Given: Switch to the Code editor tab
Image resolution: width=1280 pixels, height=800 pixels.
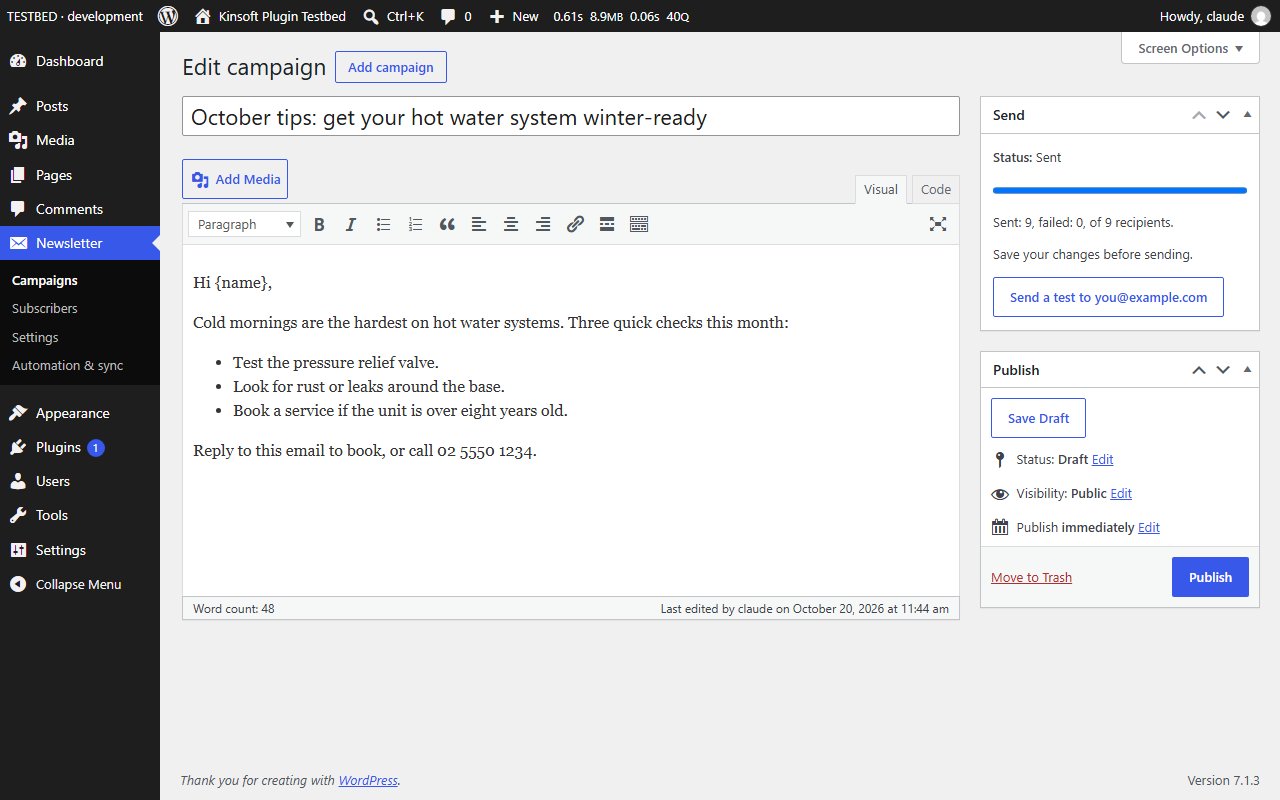Looking at the screenshot, I should point(936,190).
